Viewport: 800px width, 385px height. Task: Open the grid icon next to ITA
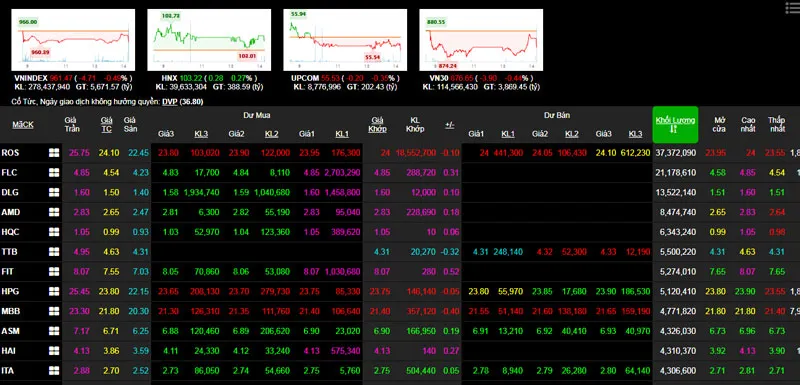tap(54, 371)
